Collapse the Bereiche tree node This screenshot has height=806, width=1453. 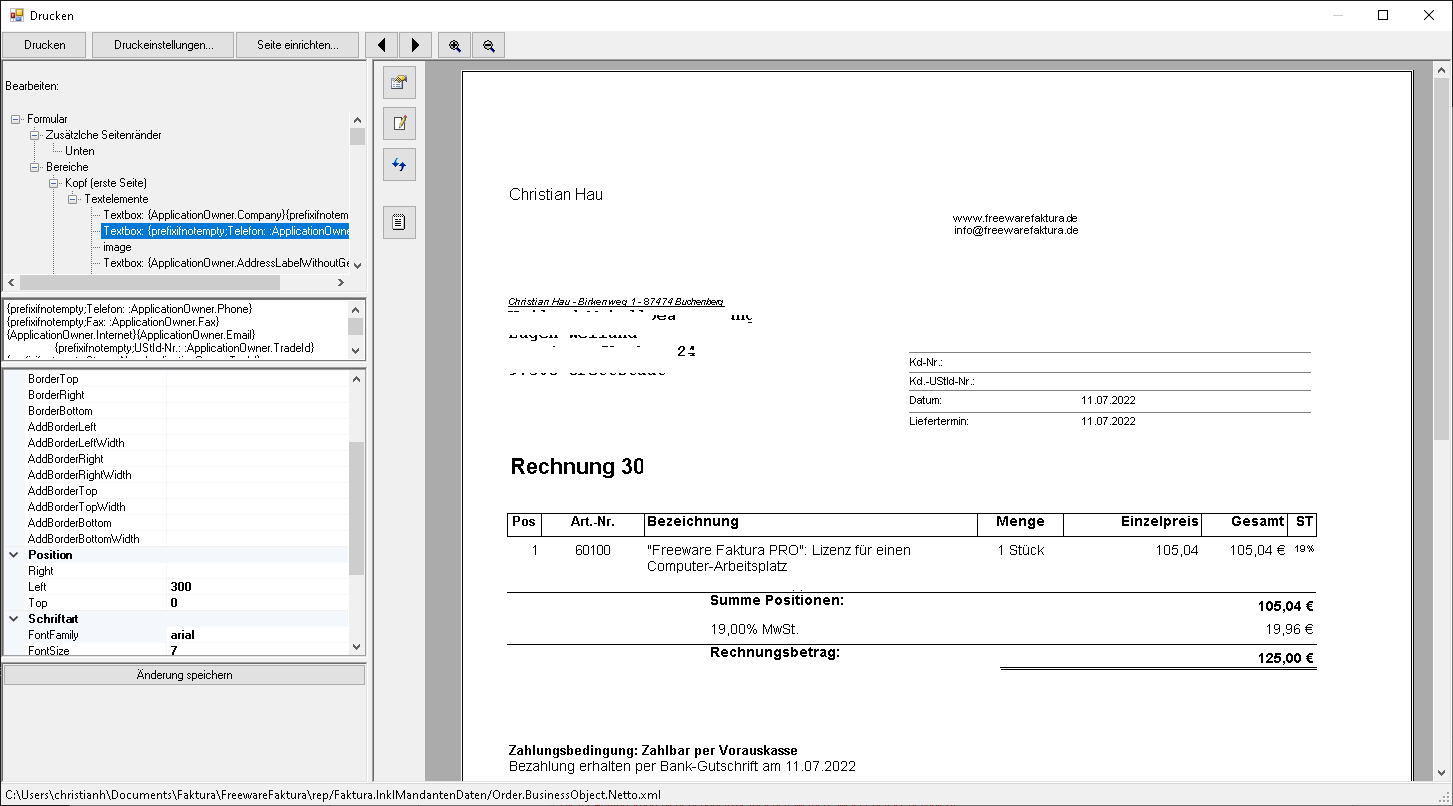point(35,167)
